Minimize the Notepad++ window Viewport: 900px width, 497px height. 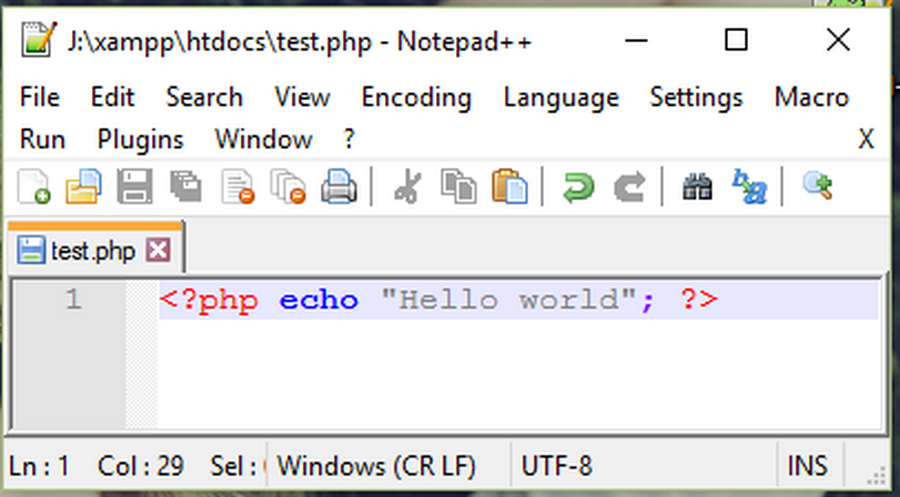pos(636,40)
